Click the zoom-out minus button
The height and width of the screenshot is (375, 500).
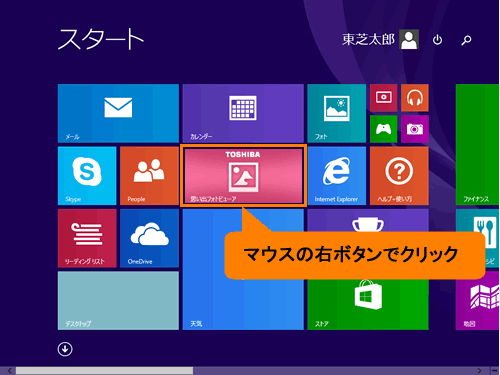495,371
